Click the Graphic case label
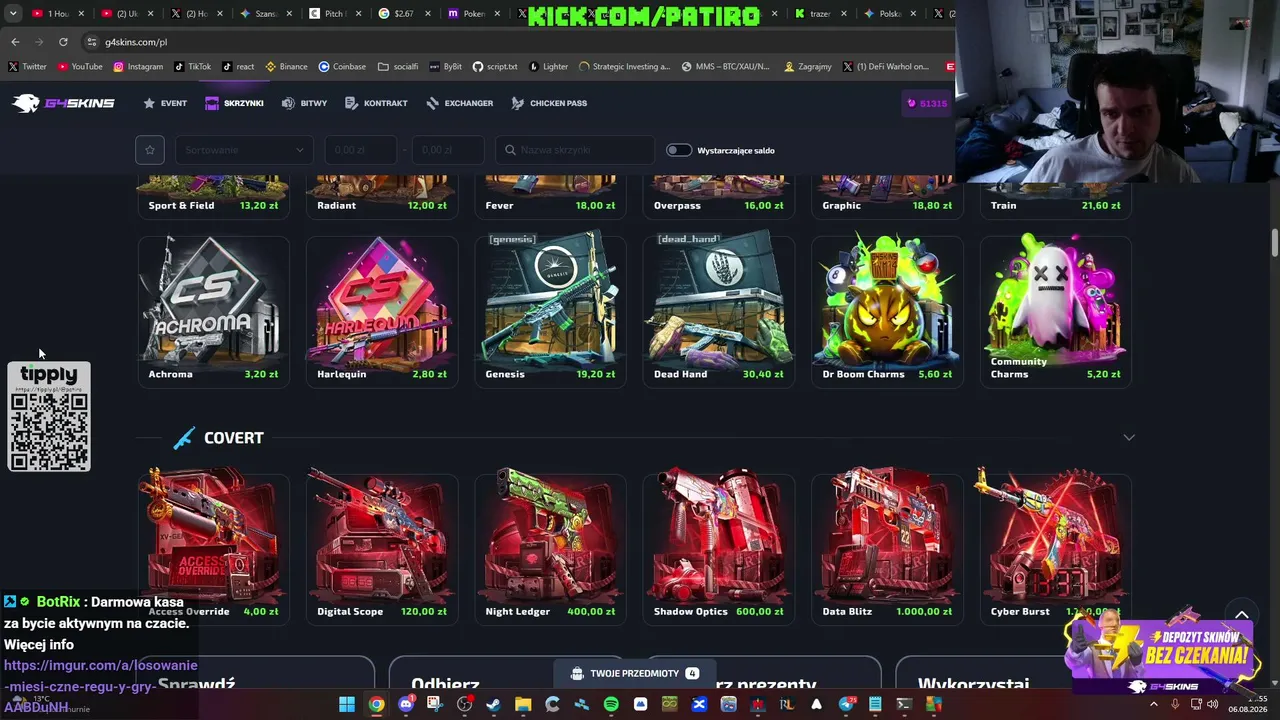 [x=841, y=205]
